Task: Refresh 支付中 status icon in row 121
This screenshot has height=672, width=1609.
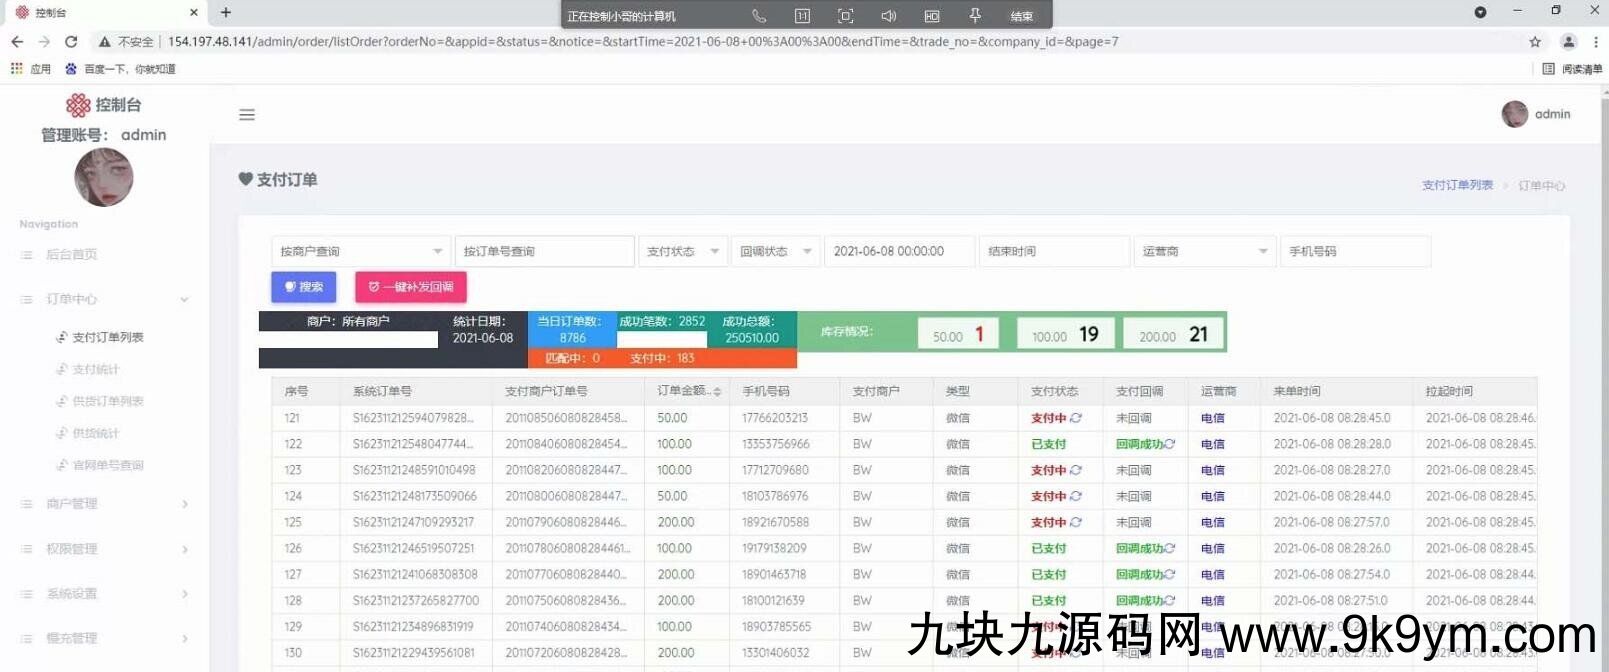Action: tap(1076, 418)
